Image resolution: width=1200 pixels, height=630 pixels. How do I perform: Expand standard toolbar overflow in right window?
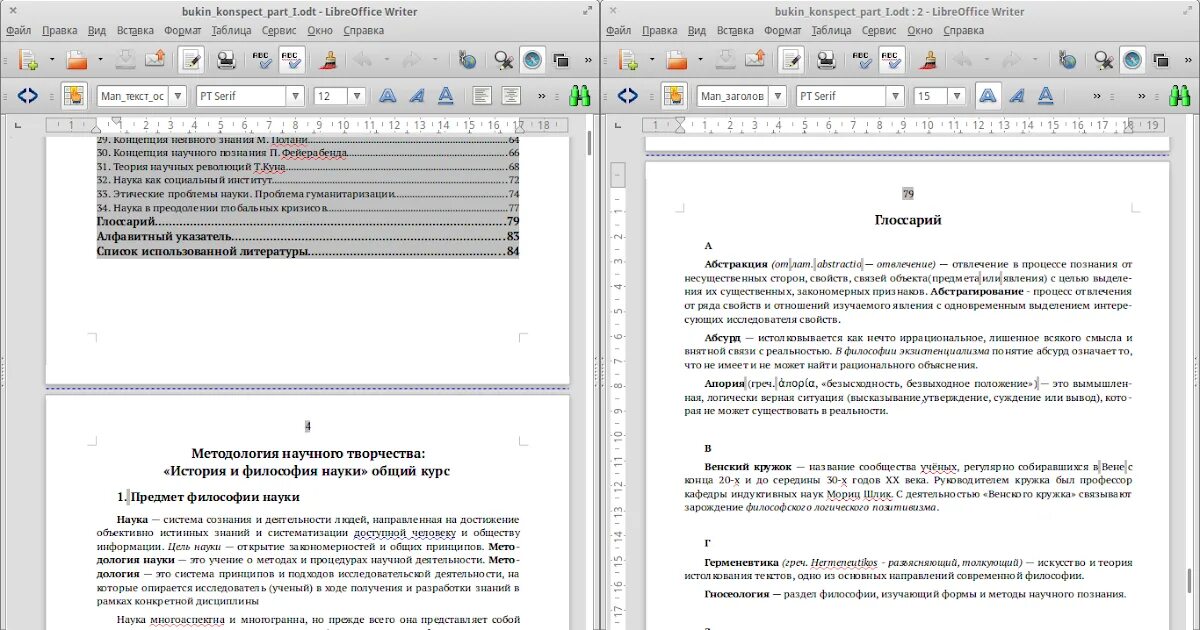1186,60
